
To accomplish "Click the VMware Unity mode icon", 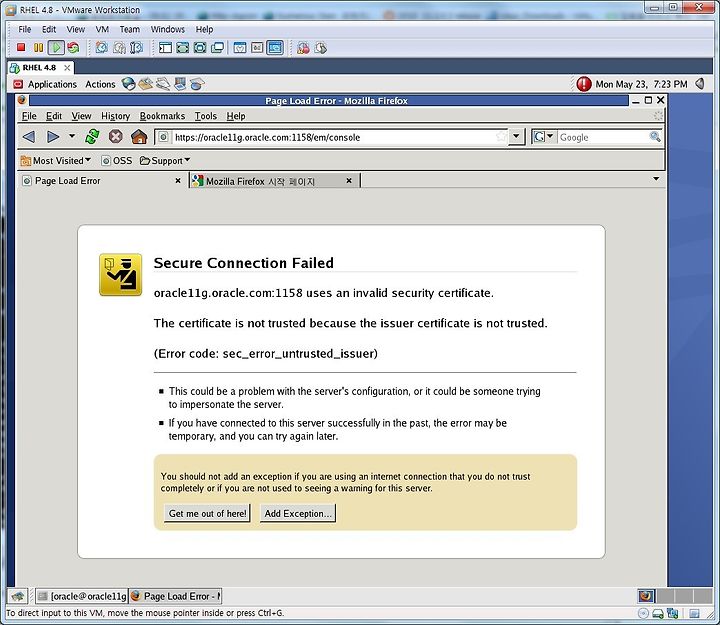I will pyautogui.click(x=217, y=47).
